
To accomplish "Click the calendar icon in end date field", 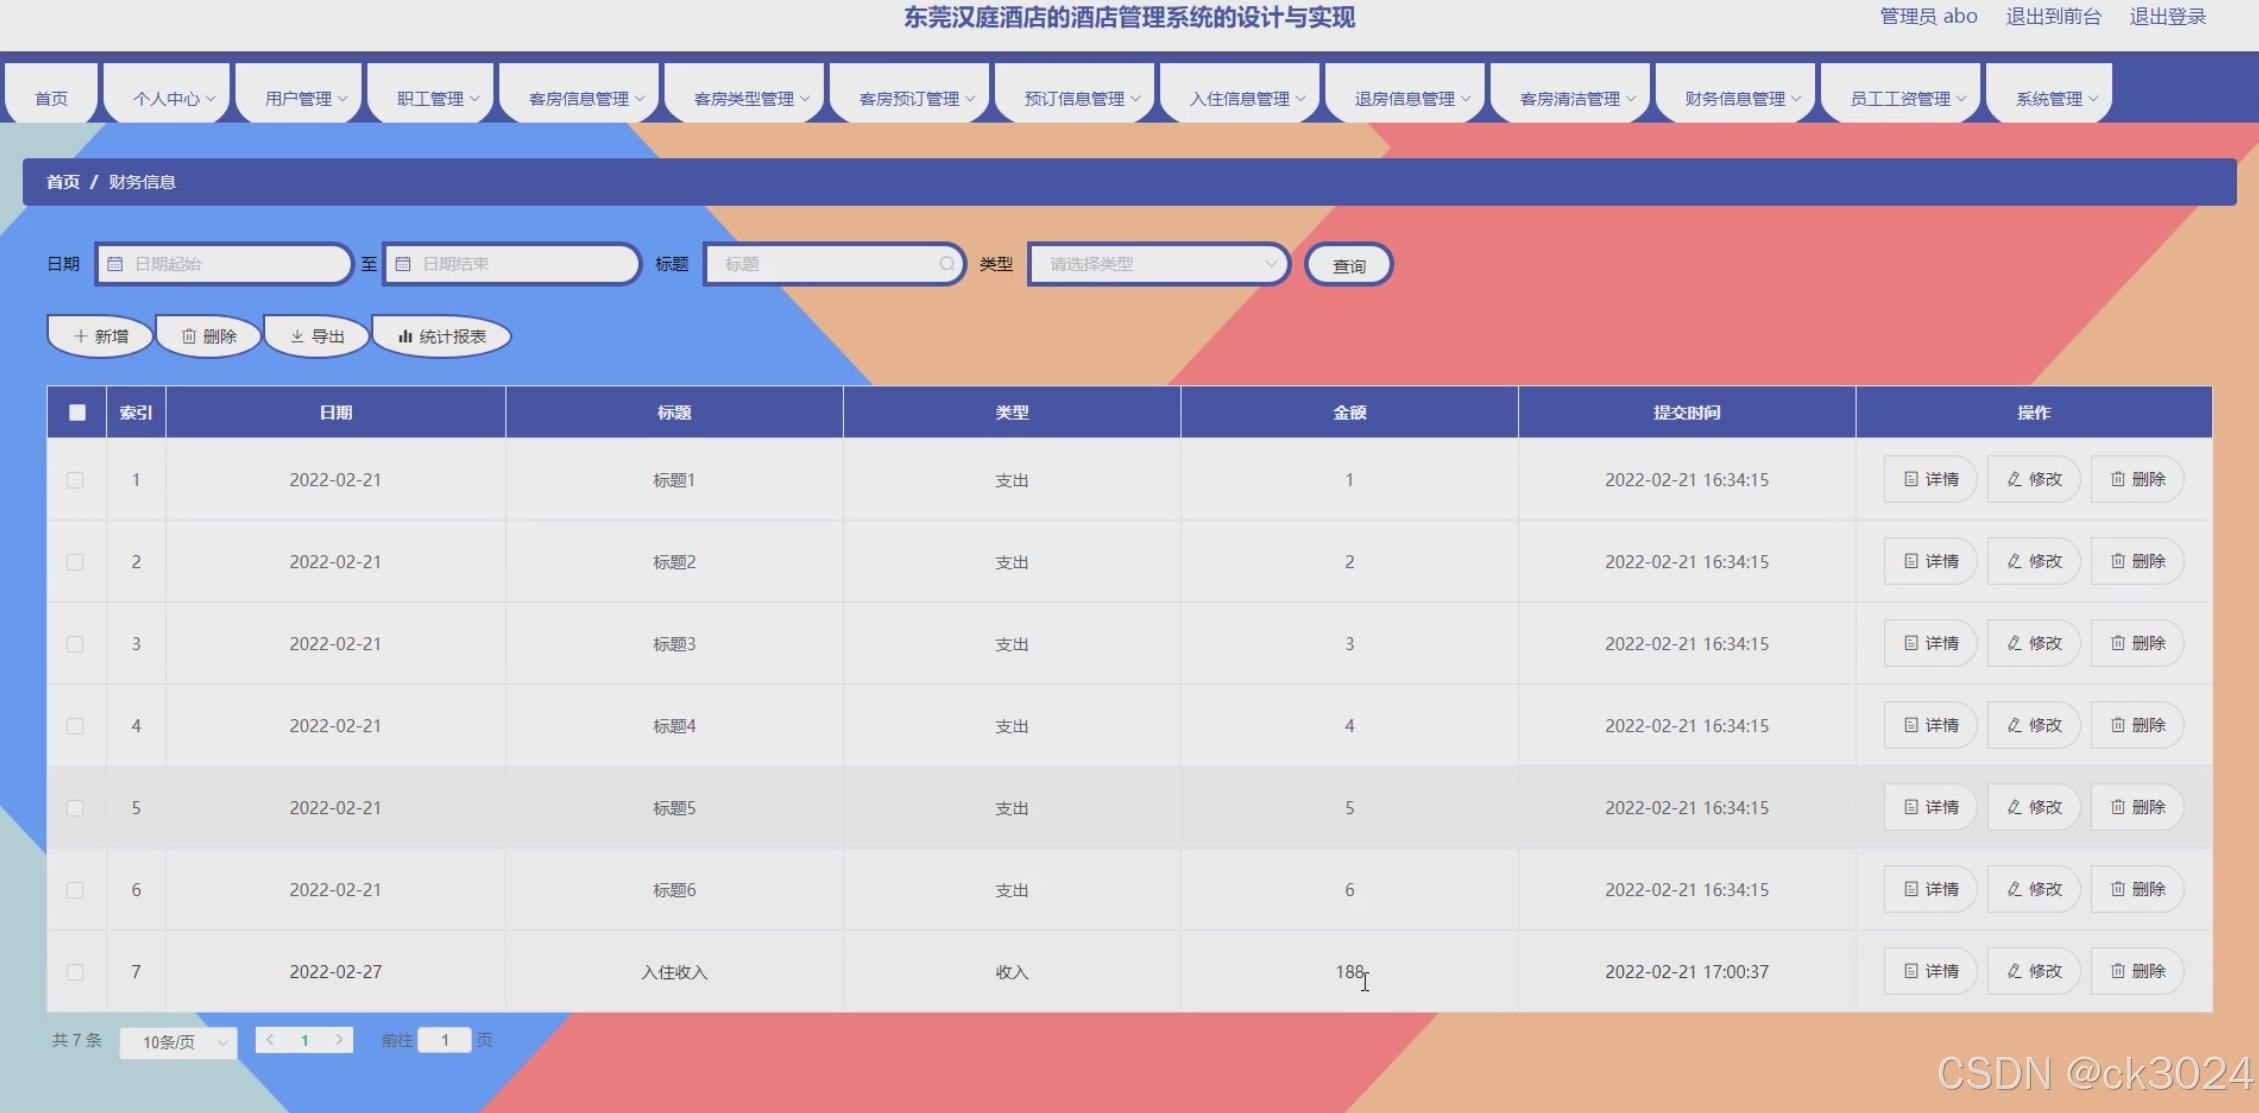I will pos(403,264).
